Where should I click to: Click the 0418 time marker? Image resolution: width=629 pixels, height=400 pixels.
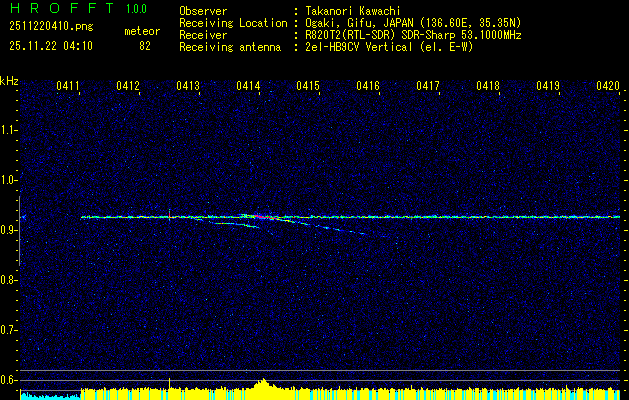click(488, 86)
